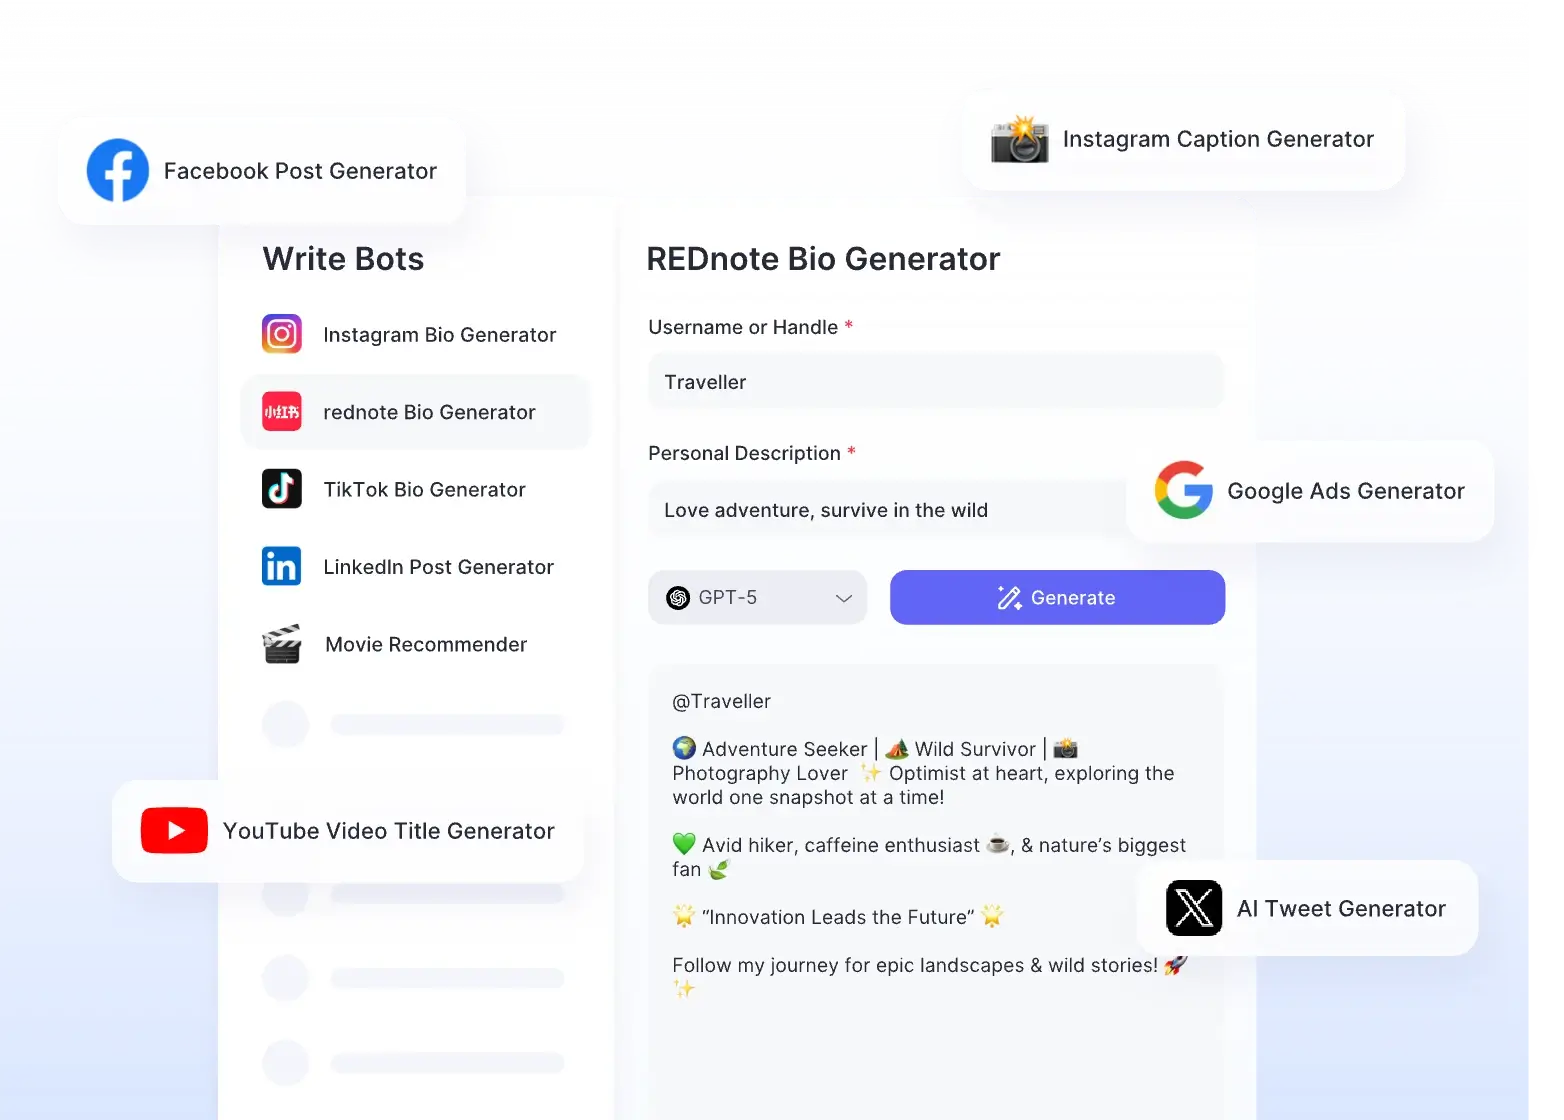
Task: Click the Write Bots heading
Action: (x=343, y=259)
